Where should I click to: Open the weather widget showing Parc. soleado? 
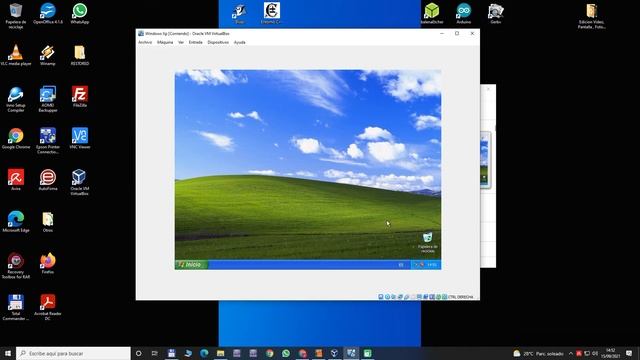(538, 353)
